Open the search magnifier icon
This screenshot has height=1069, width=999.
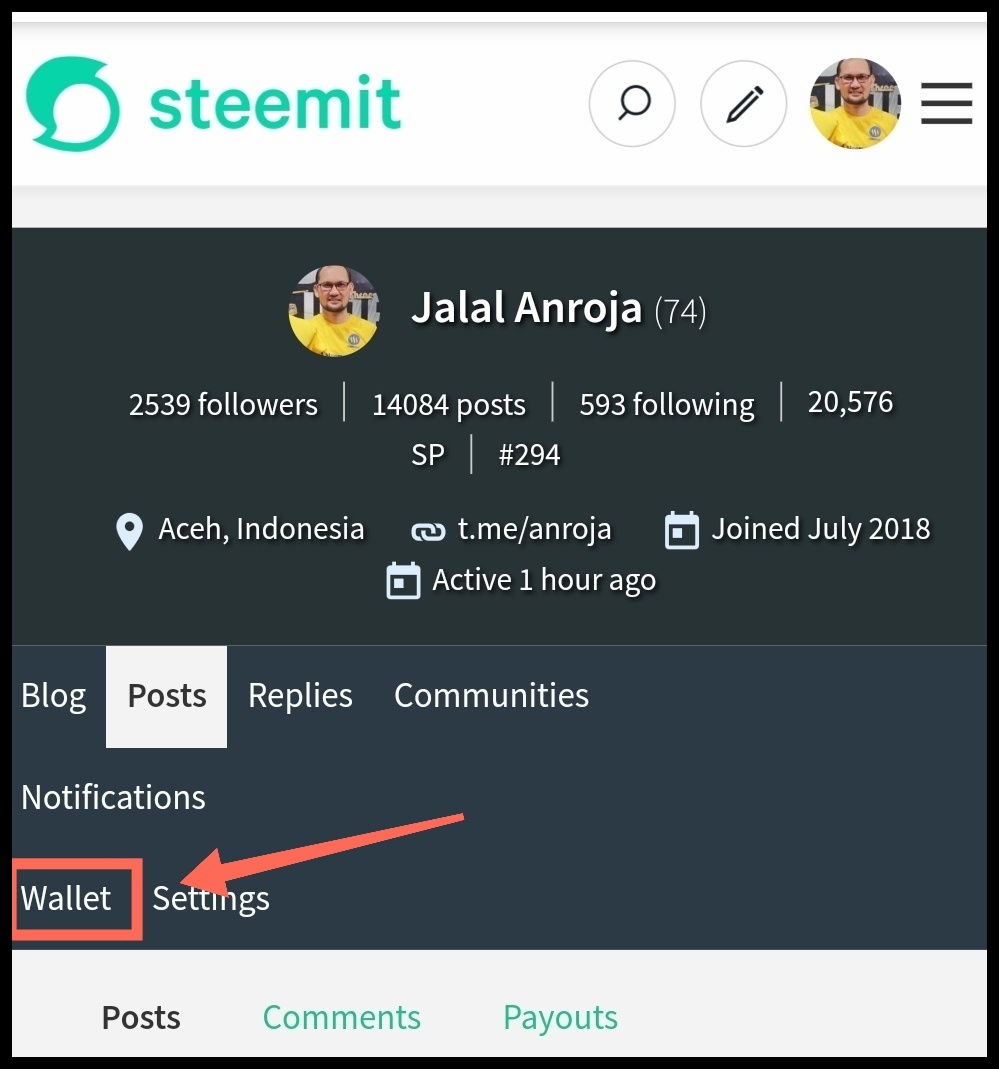point(632,104)
